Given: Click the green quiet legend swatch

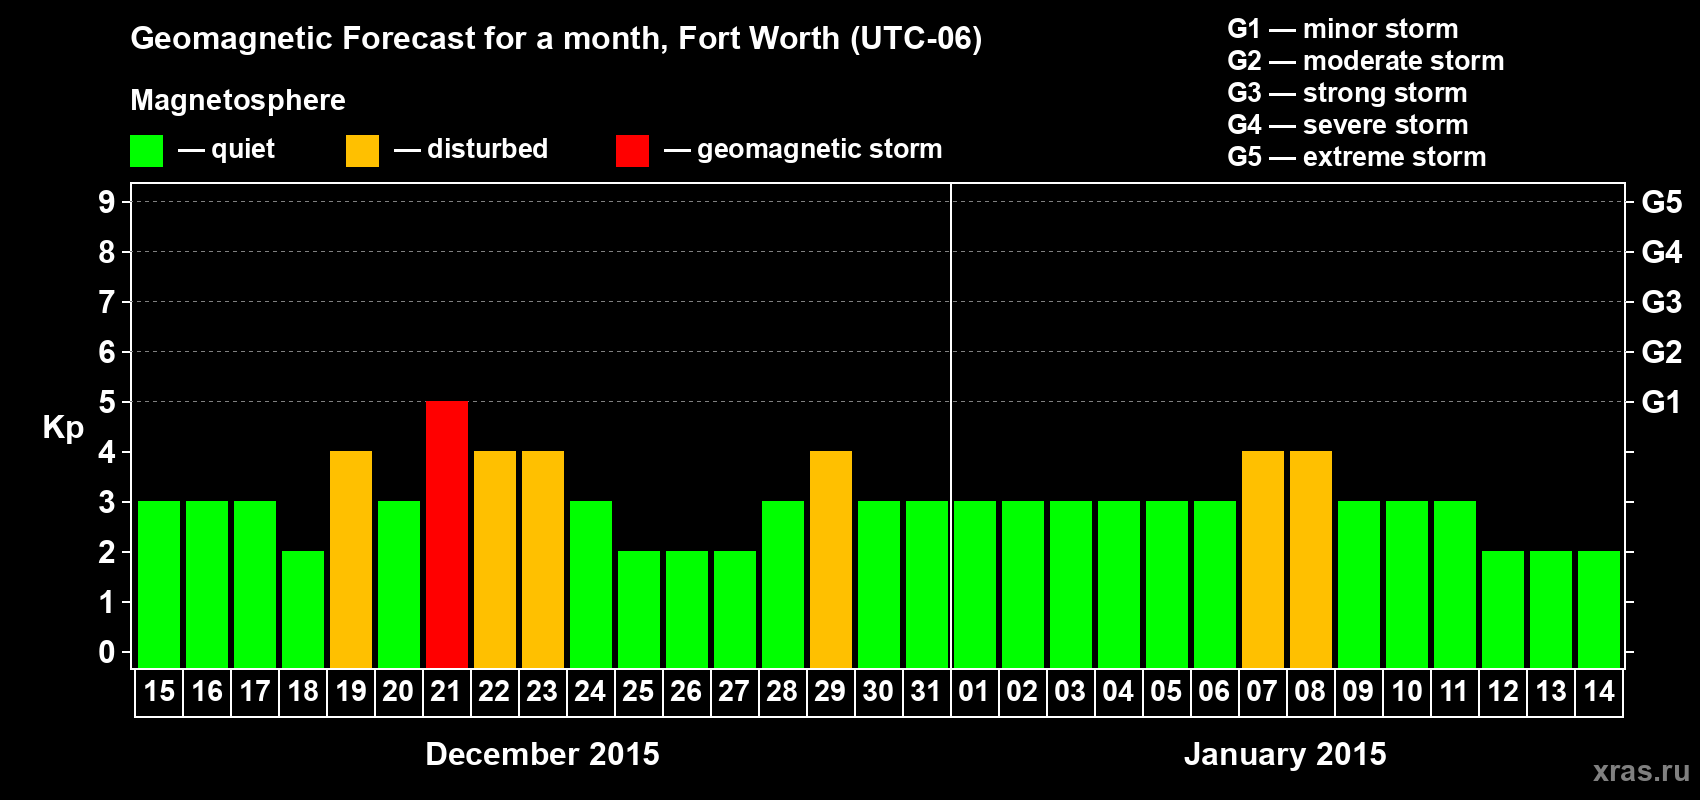Looking at the screenshot, I should (146, 151).
